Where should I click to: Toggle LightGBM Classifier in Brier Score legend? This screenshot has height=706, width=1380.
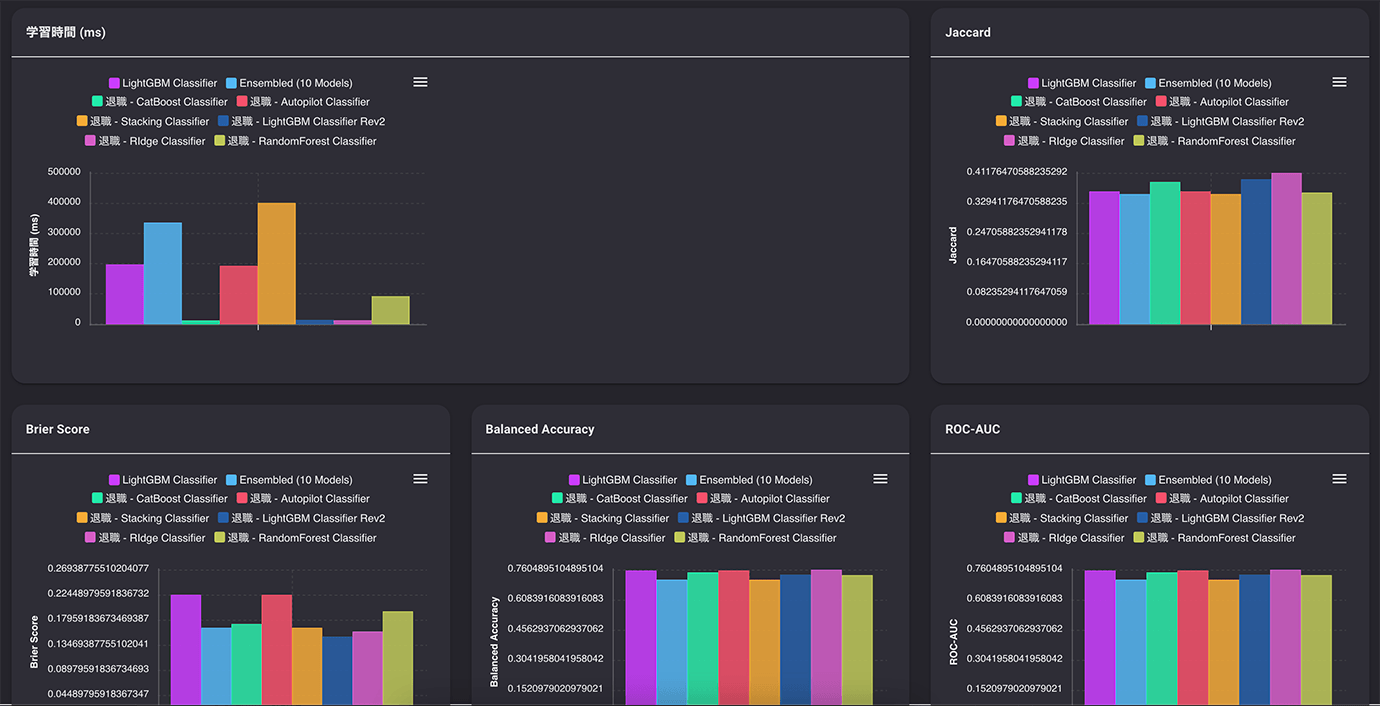163,480
